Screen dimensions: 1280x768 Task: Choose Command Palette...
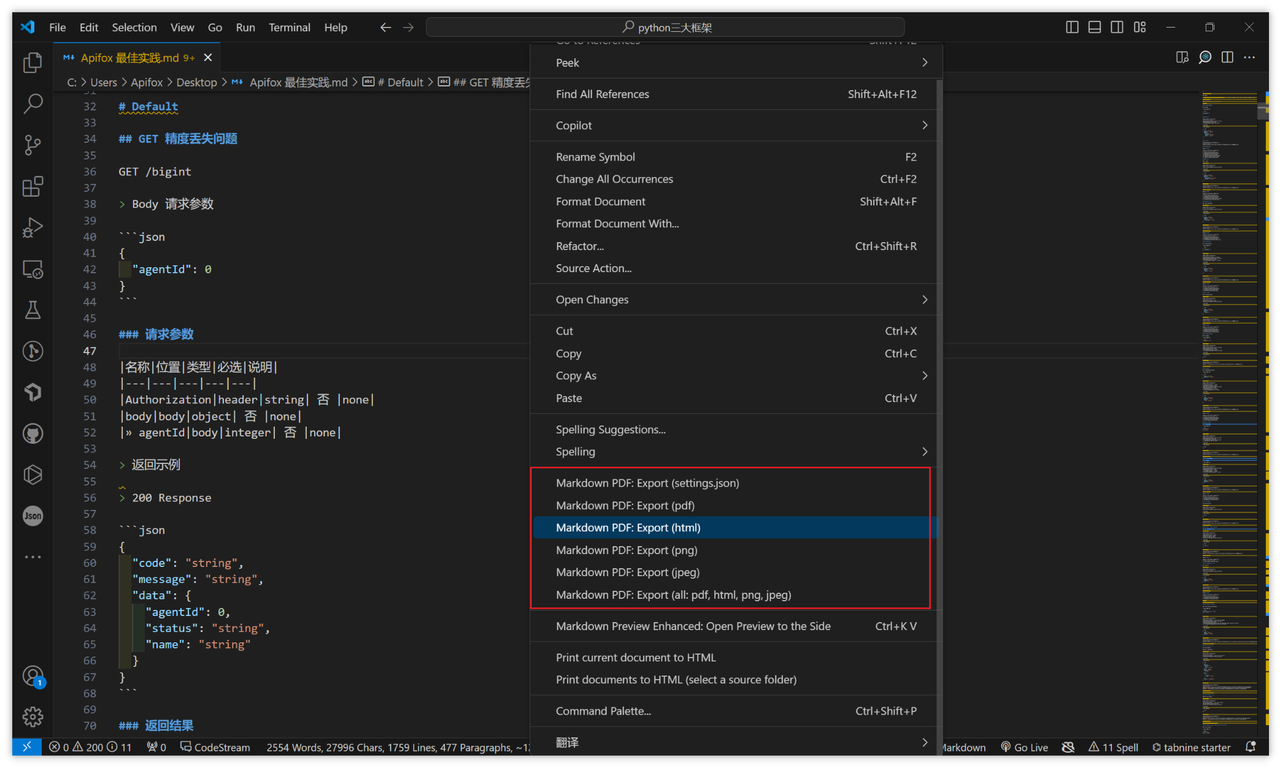[733, 711]
